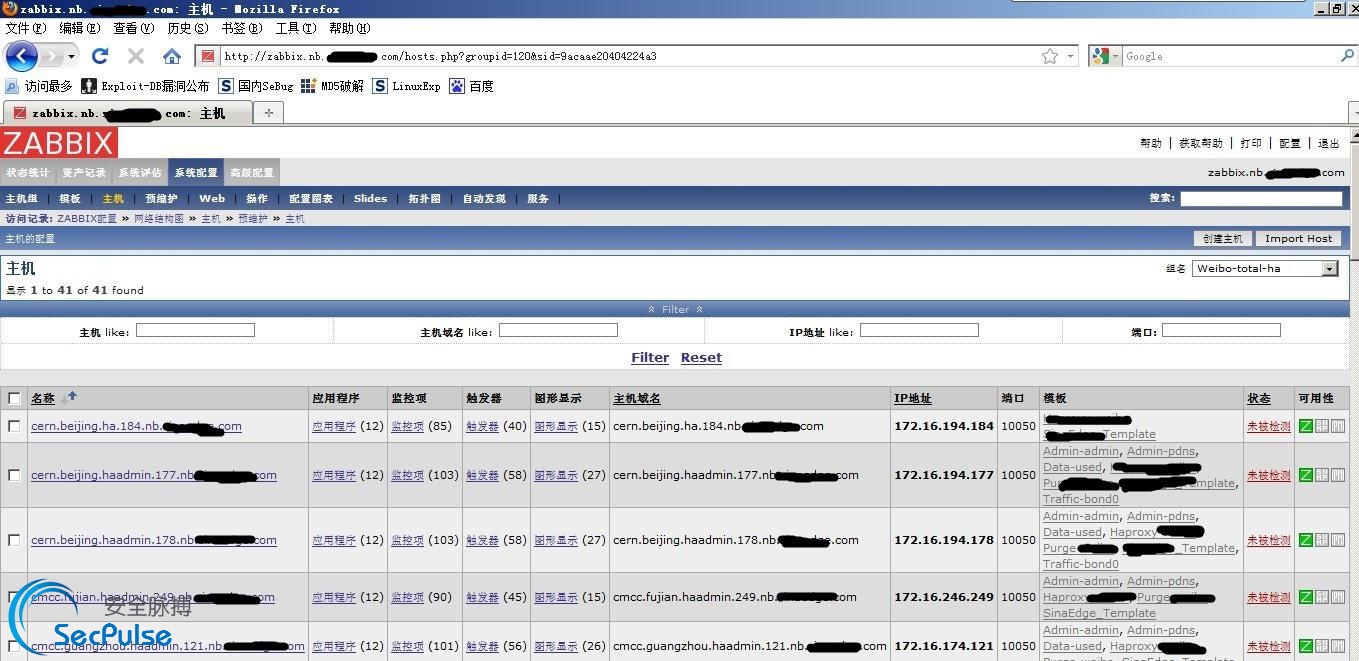The width and height of the screenshot is (1359, 661).
Task: Tick the select-all checkbox in table header
Action: [x=14, y=398]
